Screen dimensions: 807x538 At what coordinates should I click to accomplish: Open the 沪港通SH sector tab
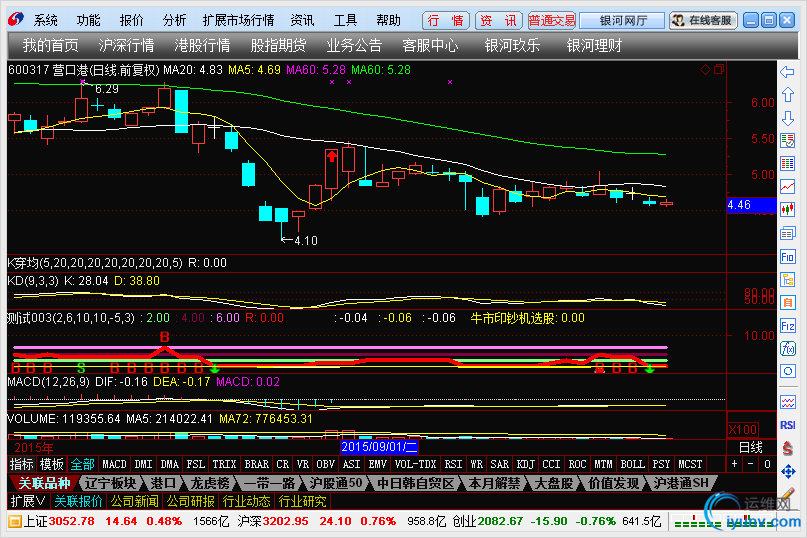tap(680, 483)
